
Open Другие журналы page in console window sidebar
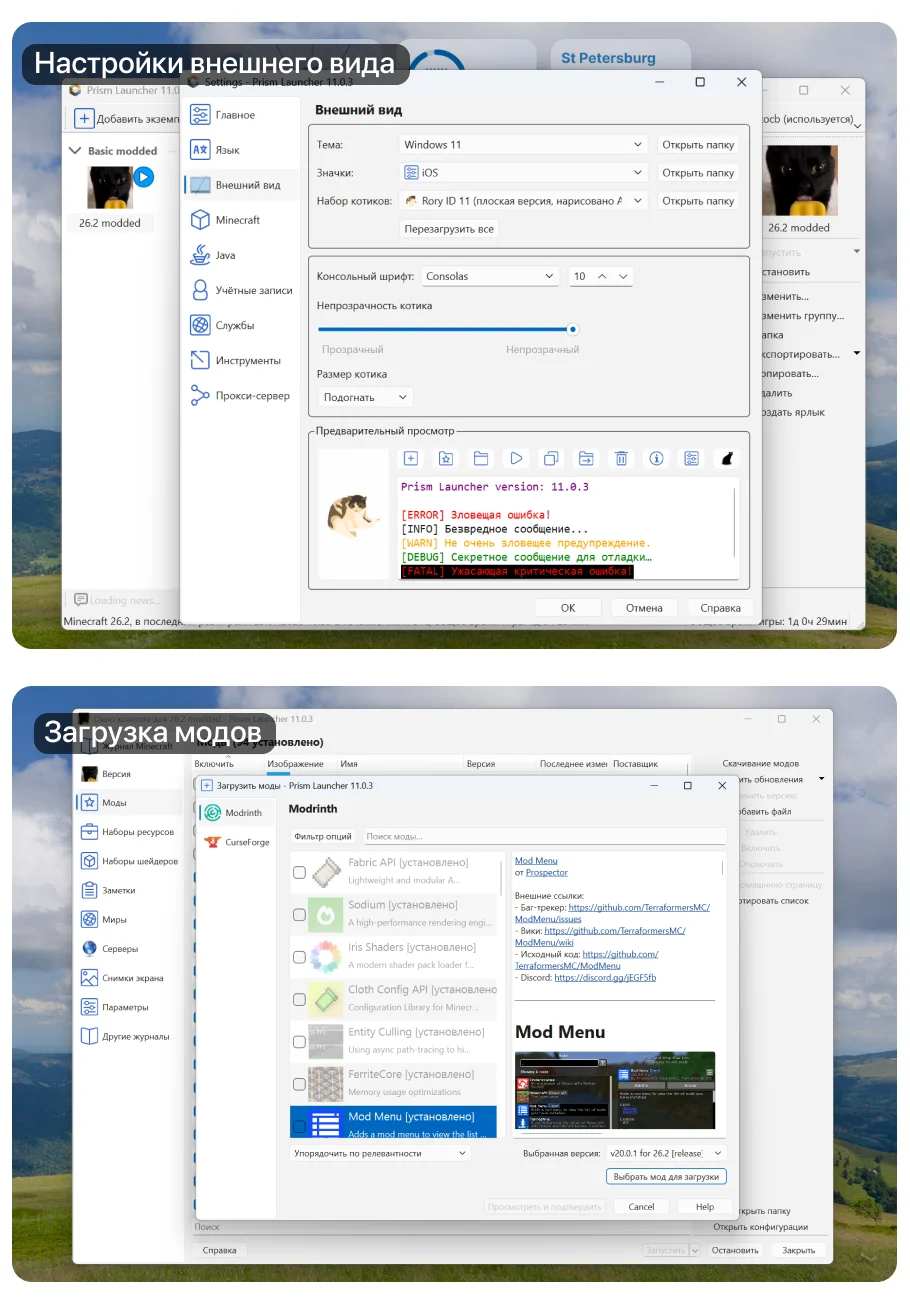(130, 1037)
